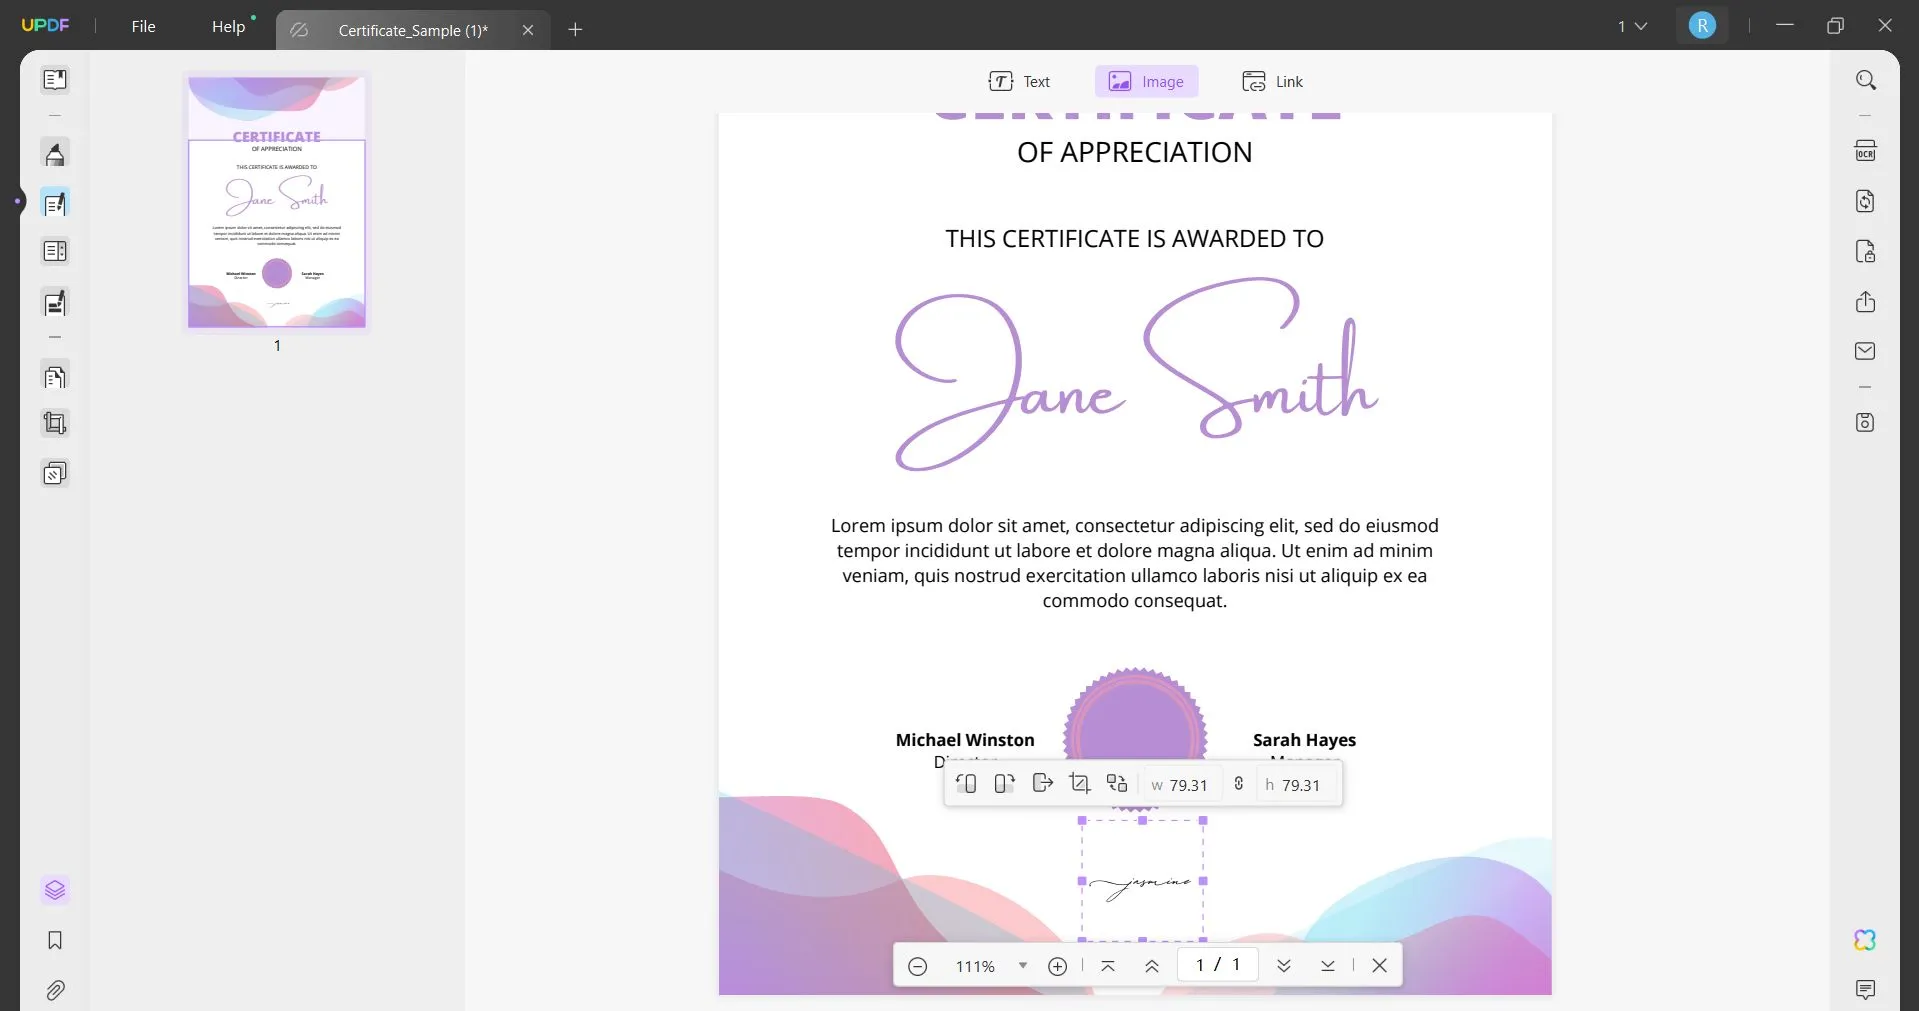Image resolution: width=1919 pixels, height=1011 pixels.
Task: Go to the previous page
Action: [x=1151, y=966]
